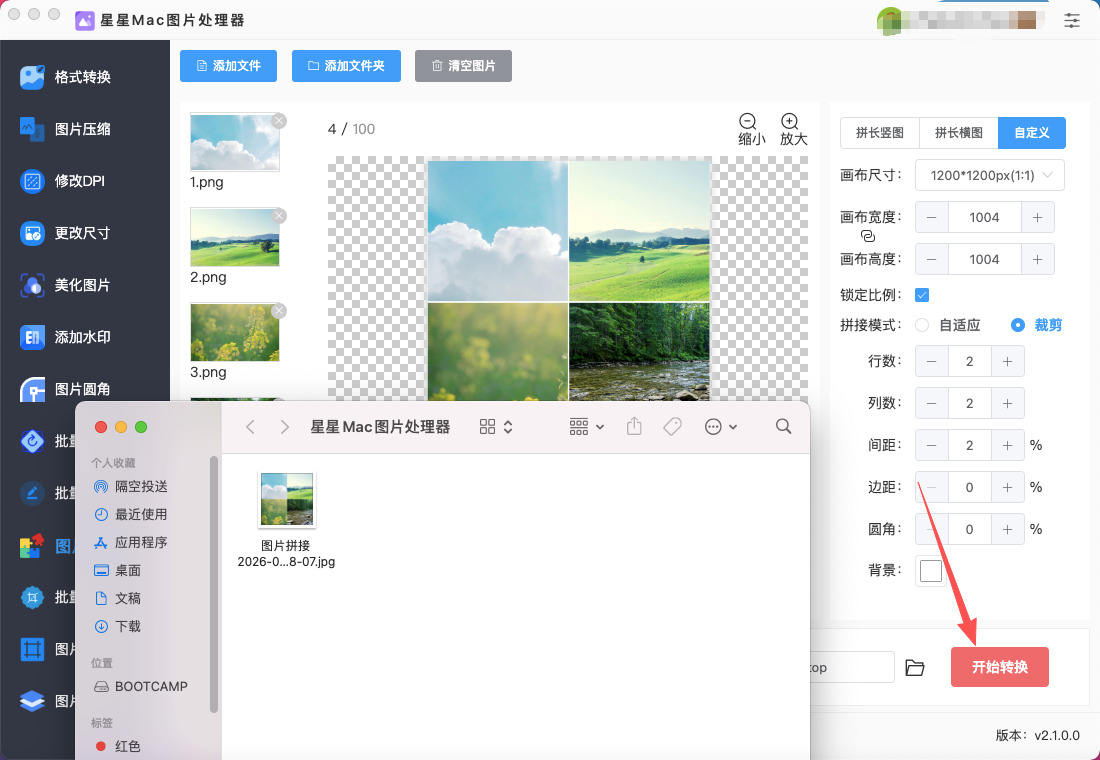Select the 裁剪 stitching mode radio

point(1018,325)
